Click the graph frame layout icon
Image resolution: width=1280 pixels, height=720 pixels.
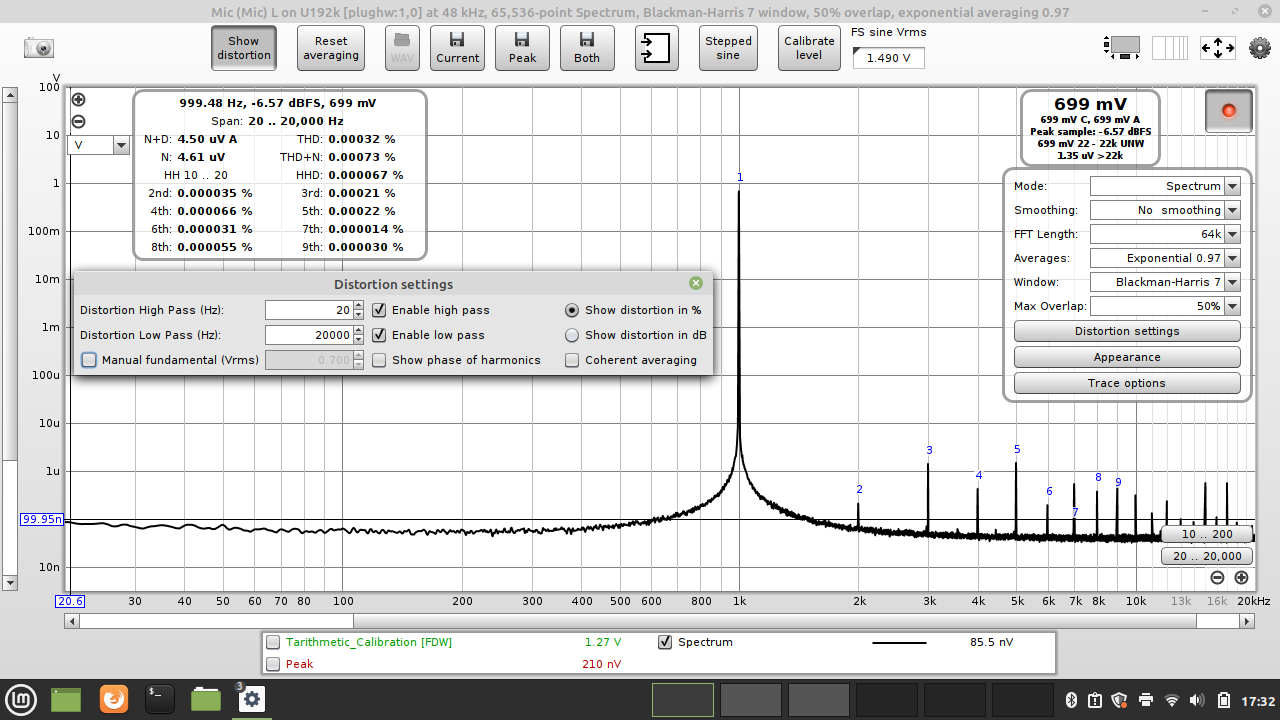[x=1170, y=47]
